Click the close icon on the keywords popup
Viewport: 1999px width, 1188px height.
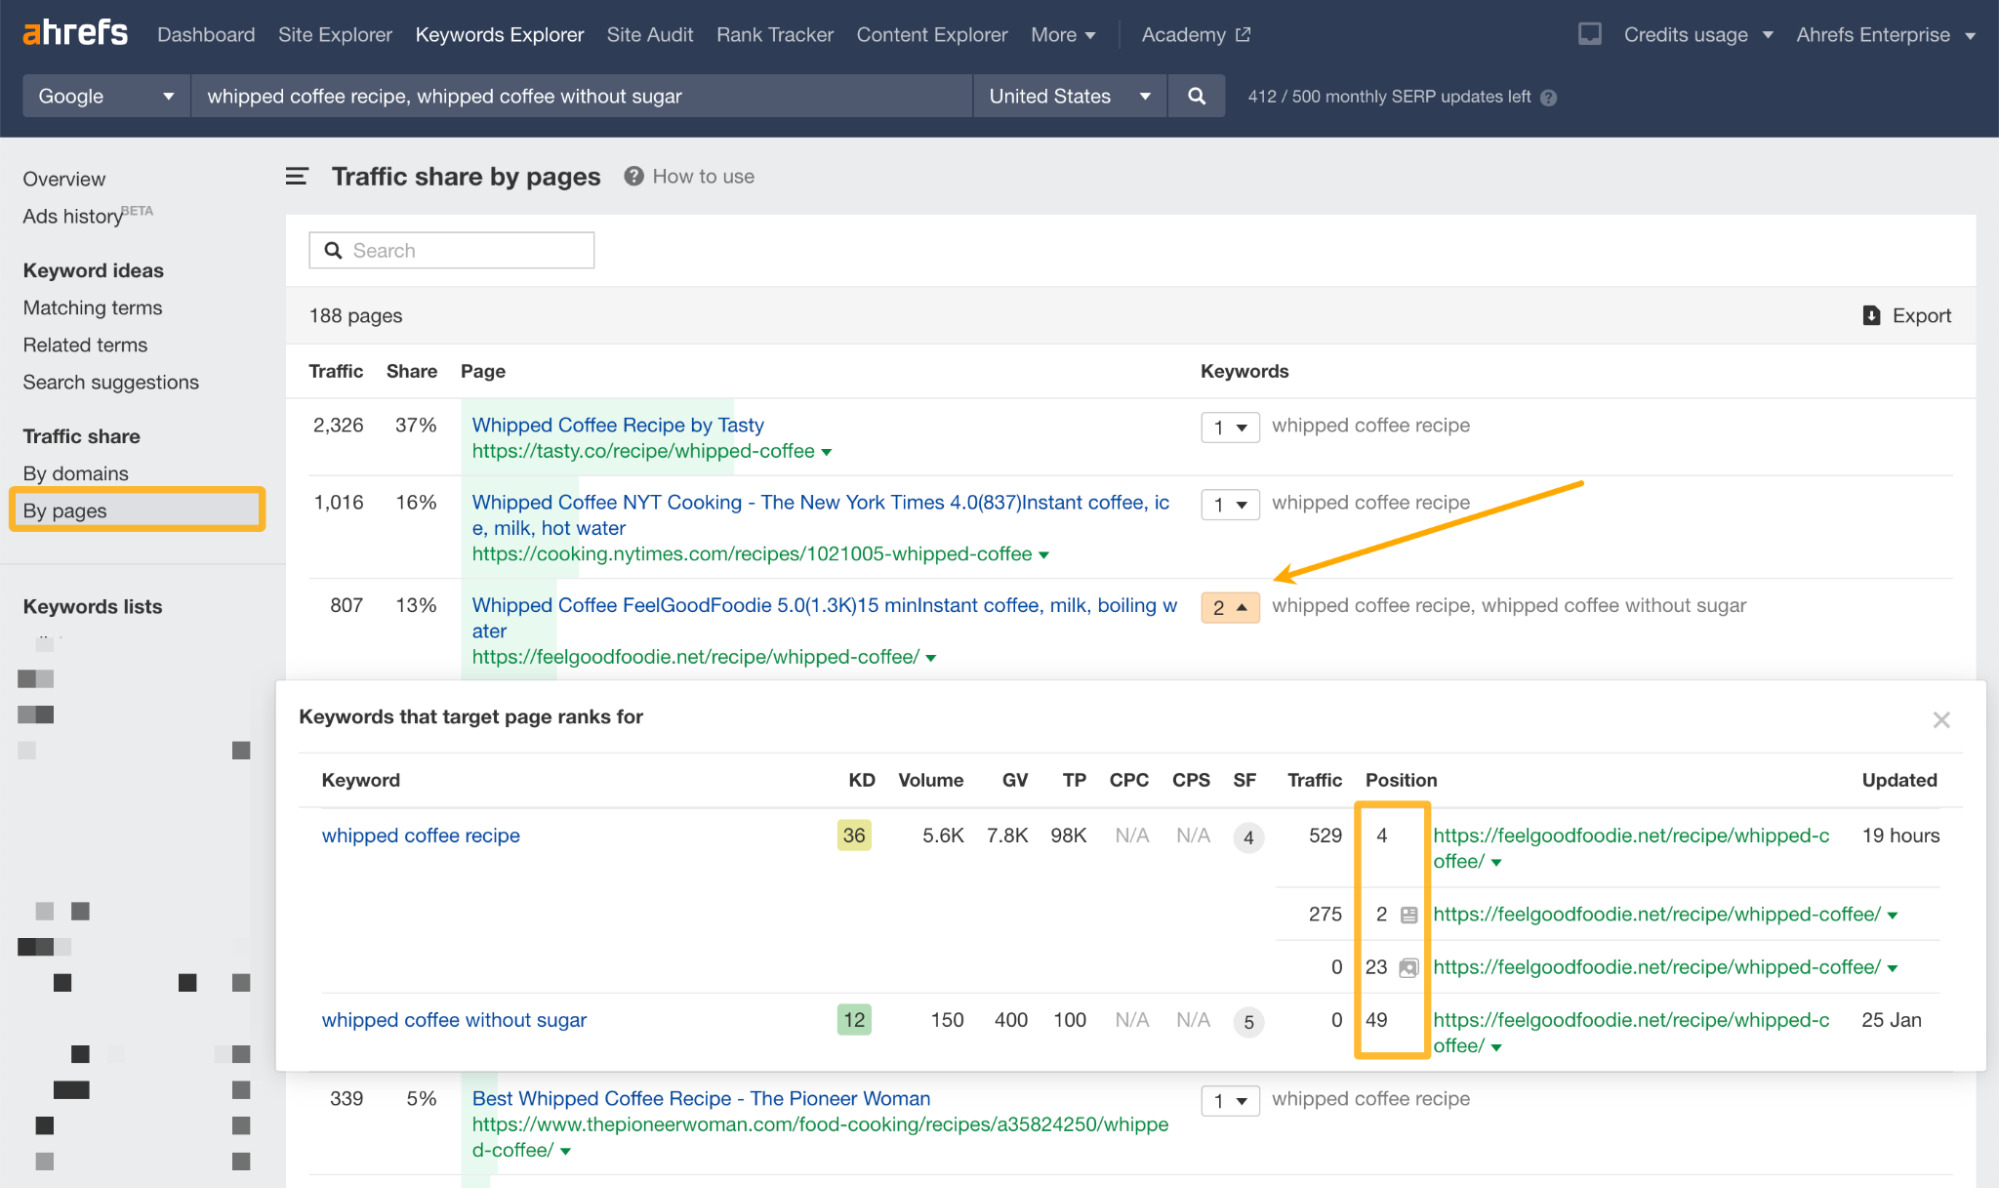coord(1942,720)
